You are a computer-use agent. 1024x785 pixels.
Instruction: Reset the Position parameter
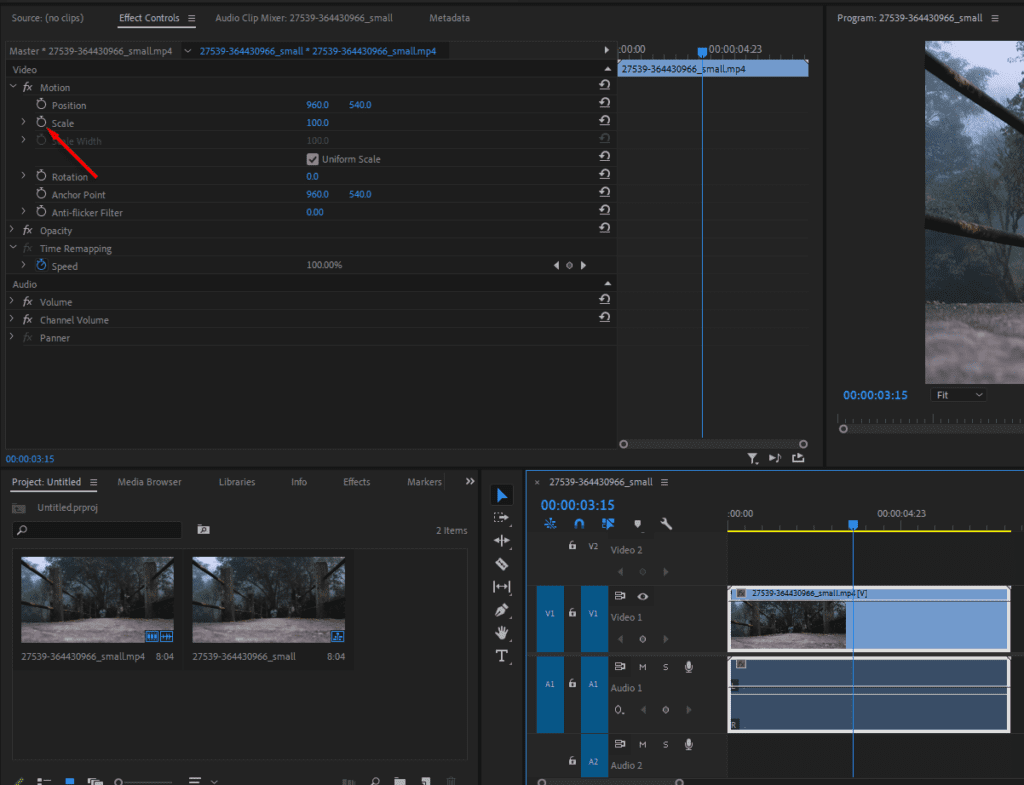[605, 102]
